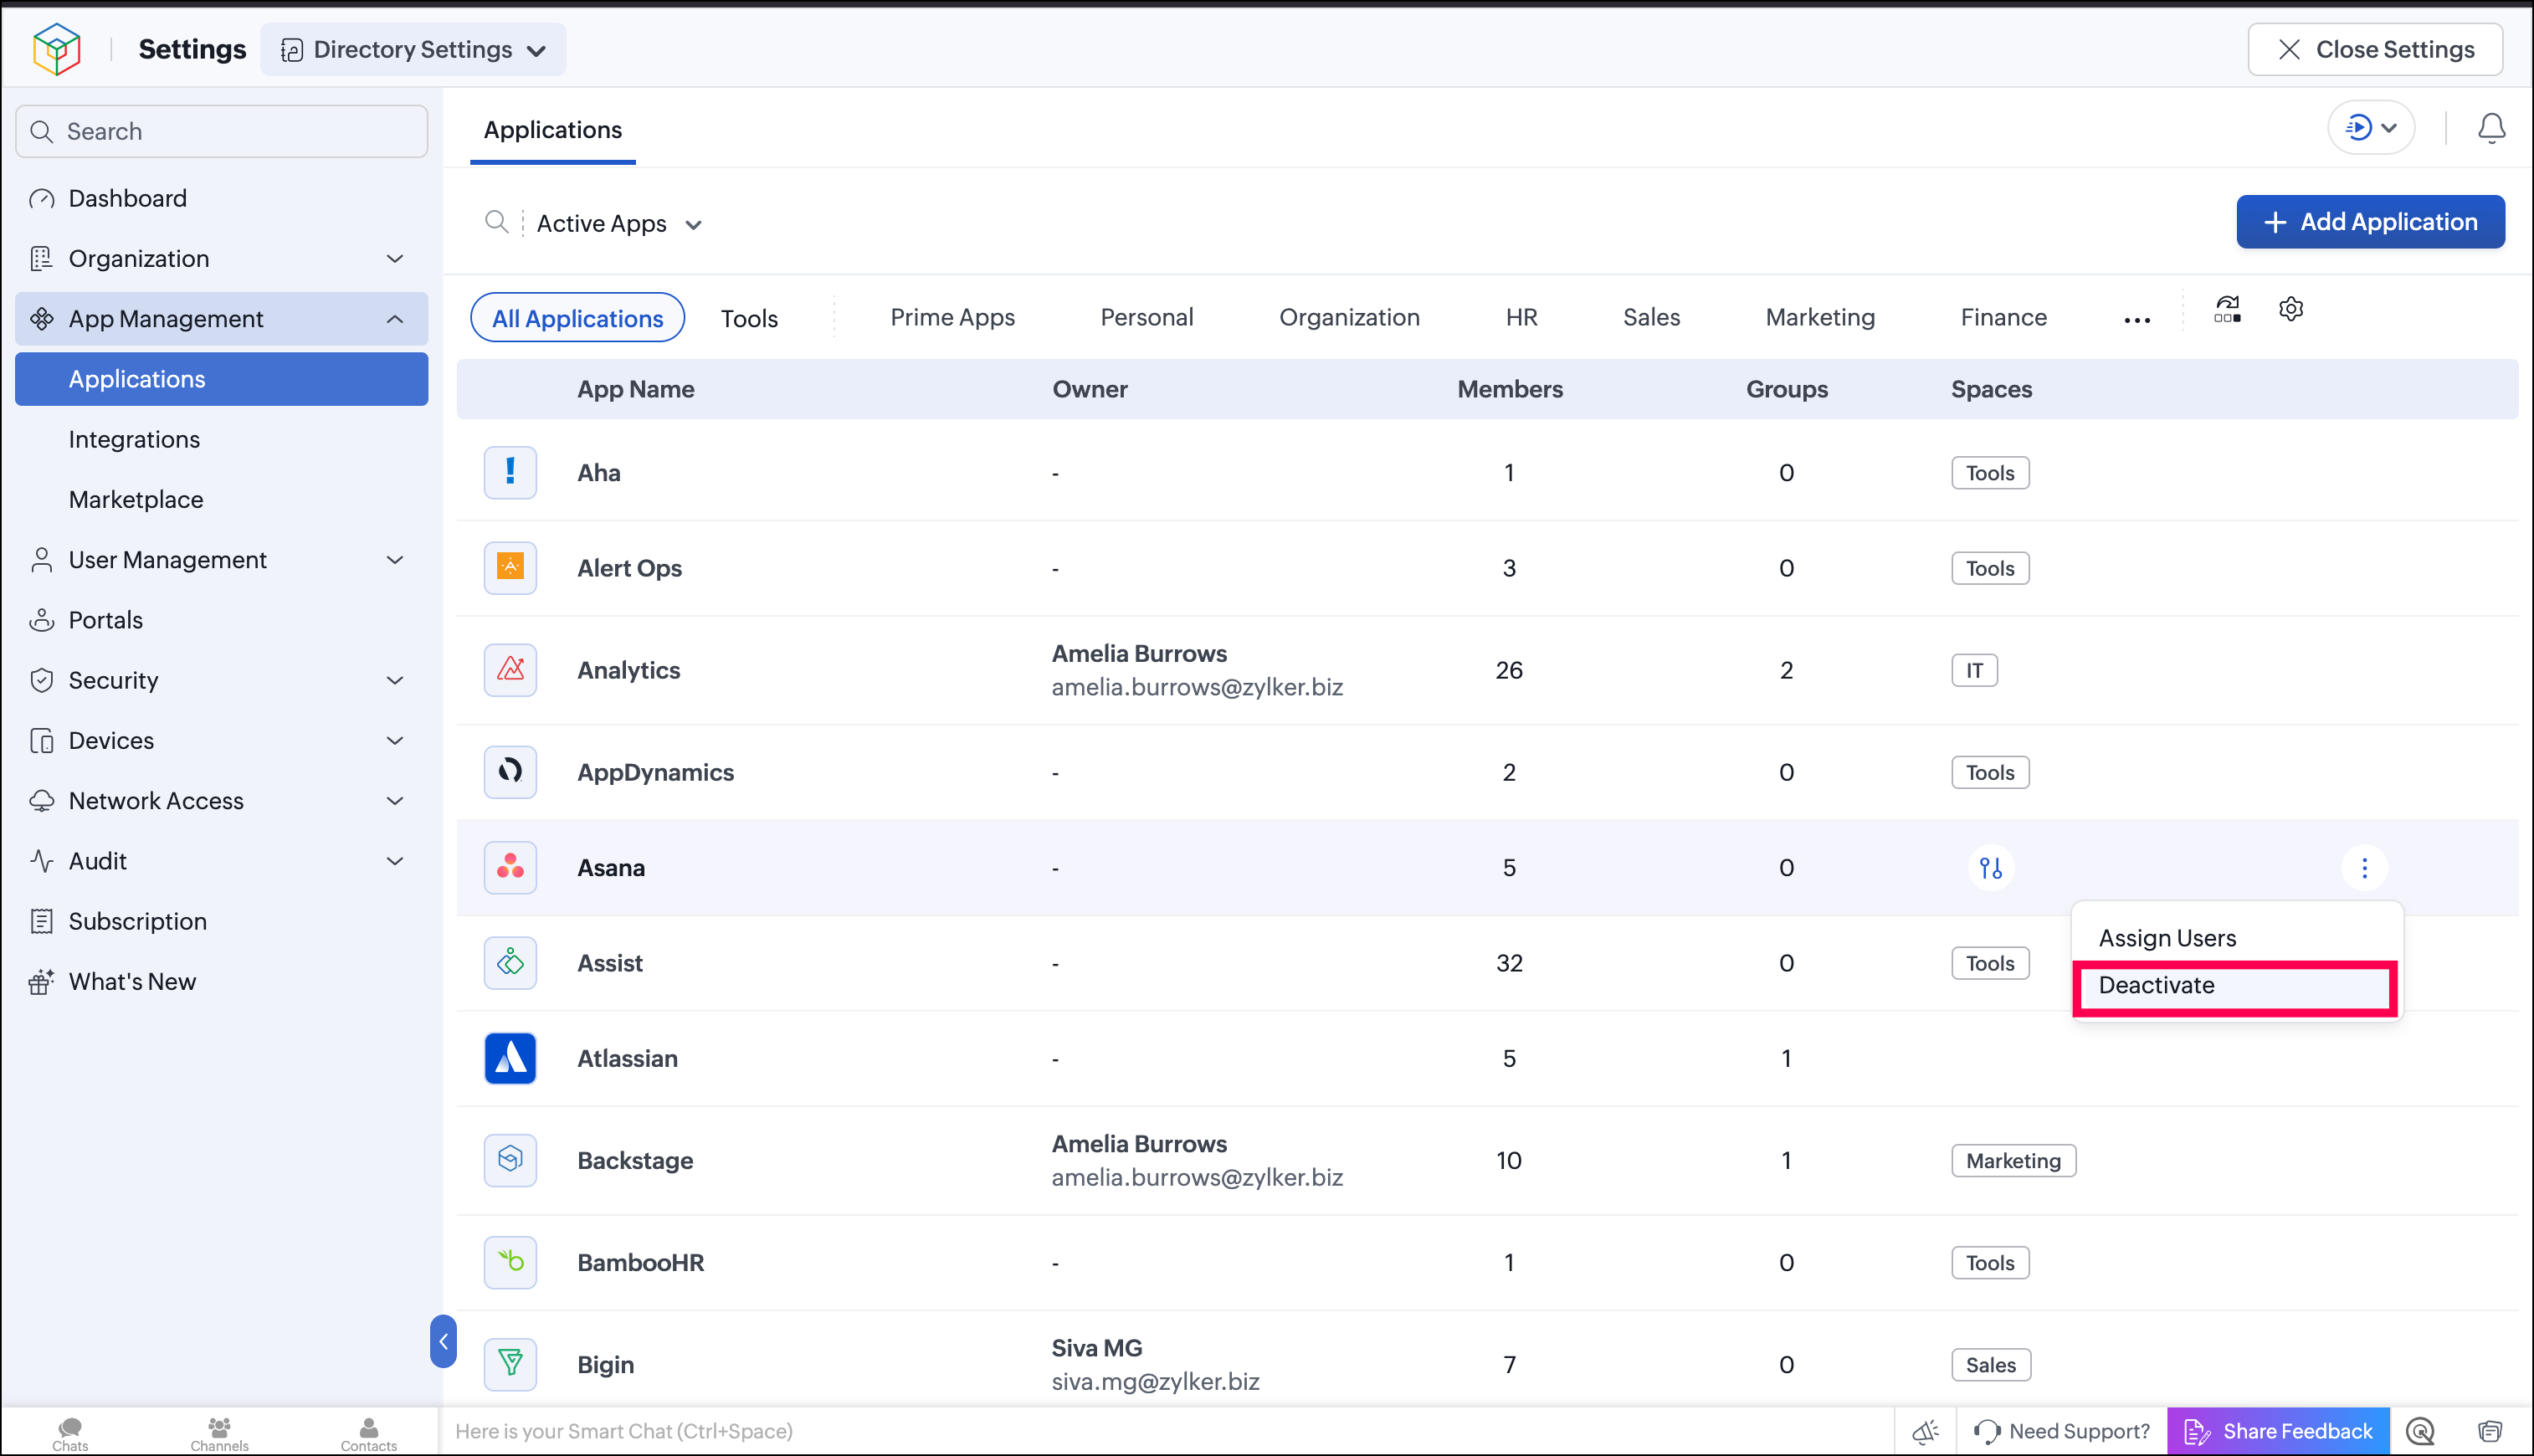Click the Atlassian app icon
The width and height of the screenshot is (2534, 1456).
[510, 1058]
